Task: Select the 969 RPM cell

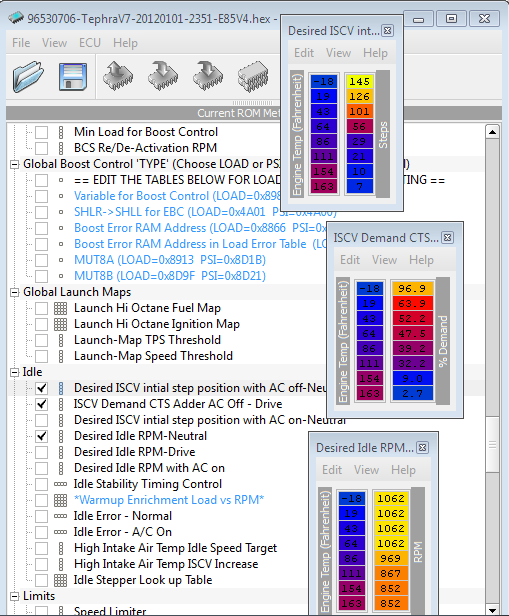Action: (x=391, y=559)
